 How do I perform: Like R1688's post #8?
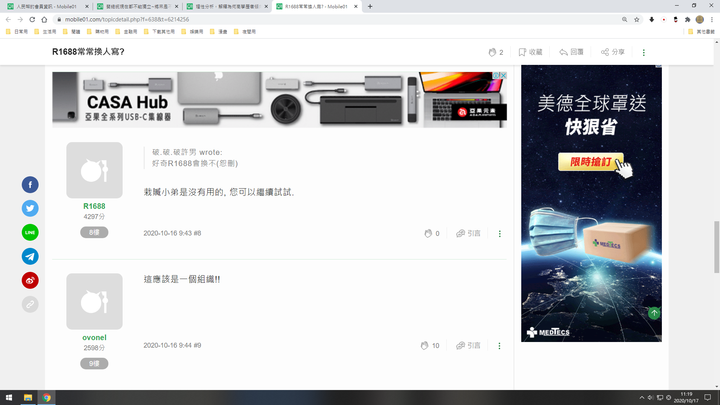tap(432, 233)
